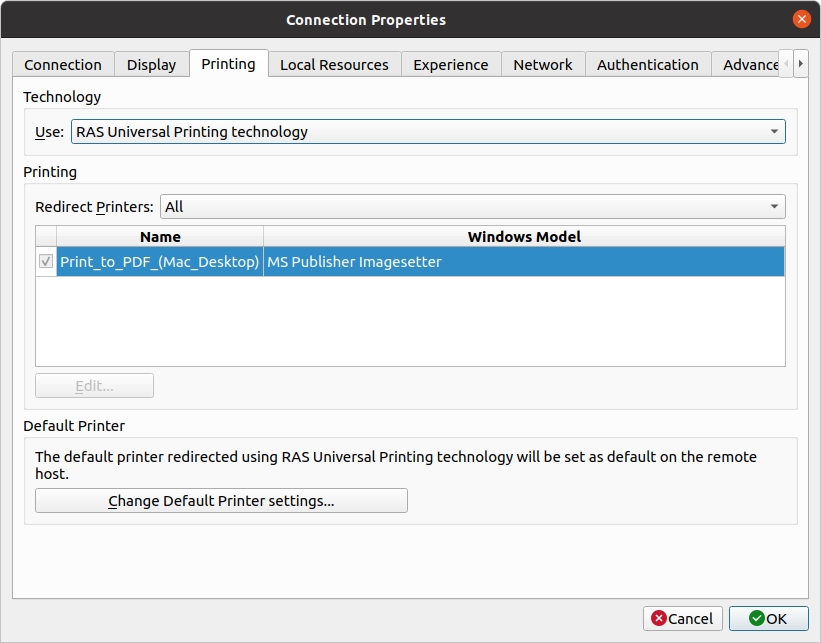Click the Windows Model column header
This screenshot has width=821, height=643.
pyautogui.click(x=523, y=237)
